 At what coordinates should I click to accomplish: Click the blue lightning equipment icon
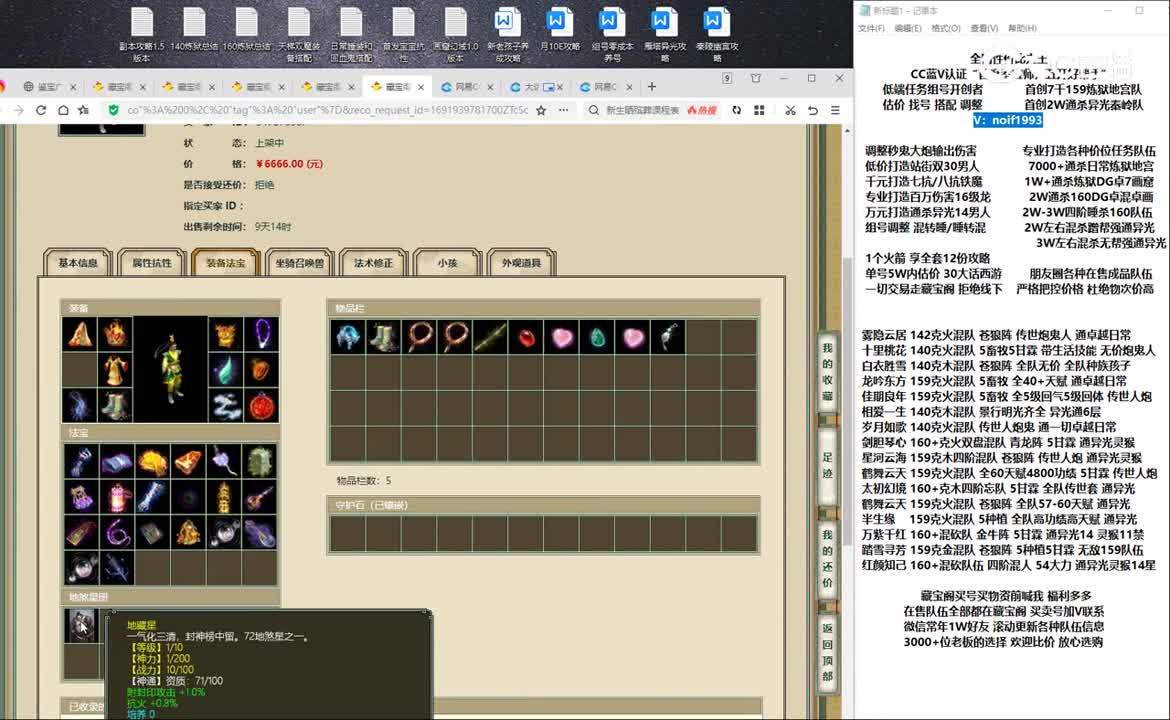[x=79, y=406]
